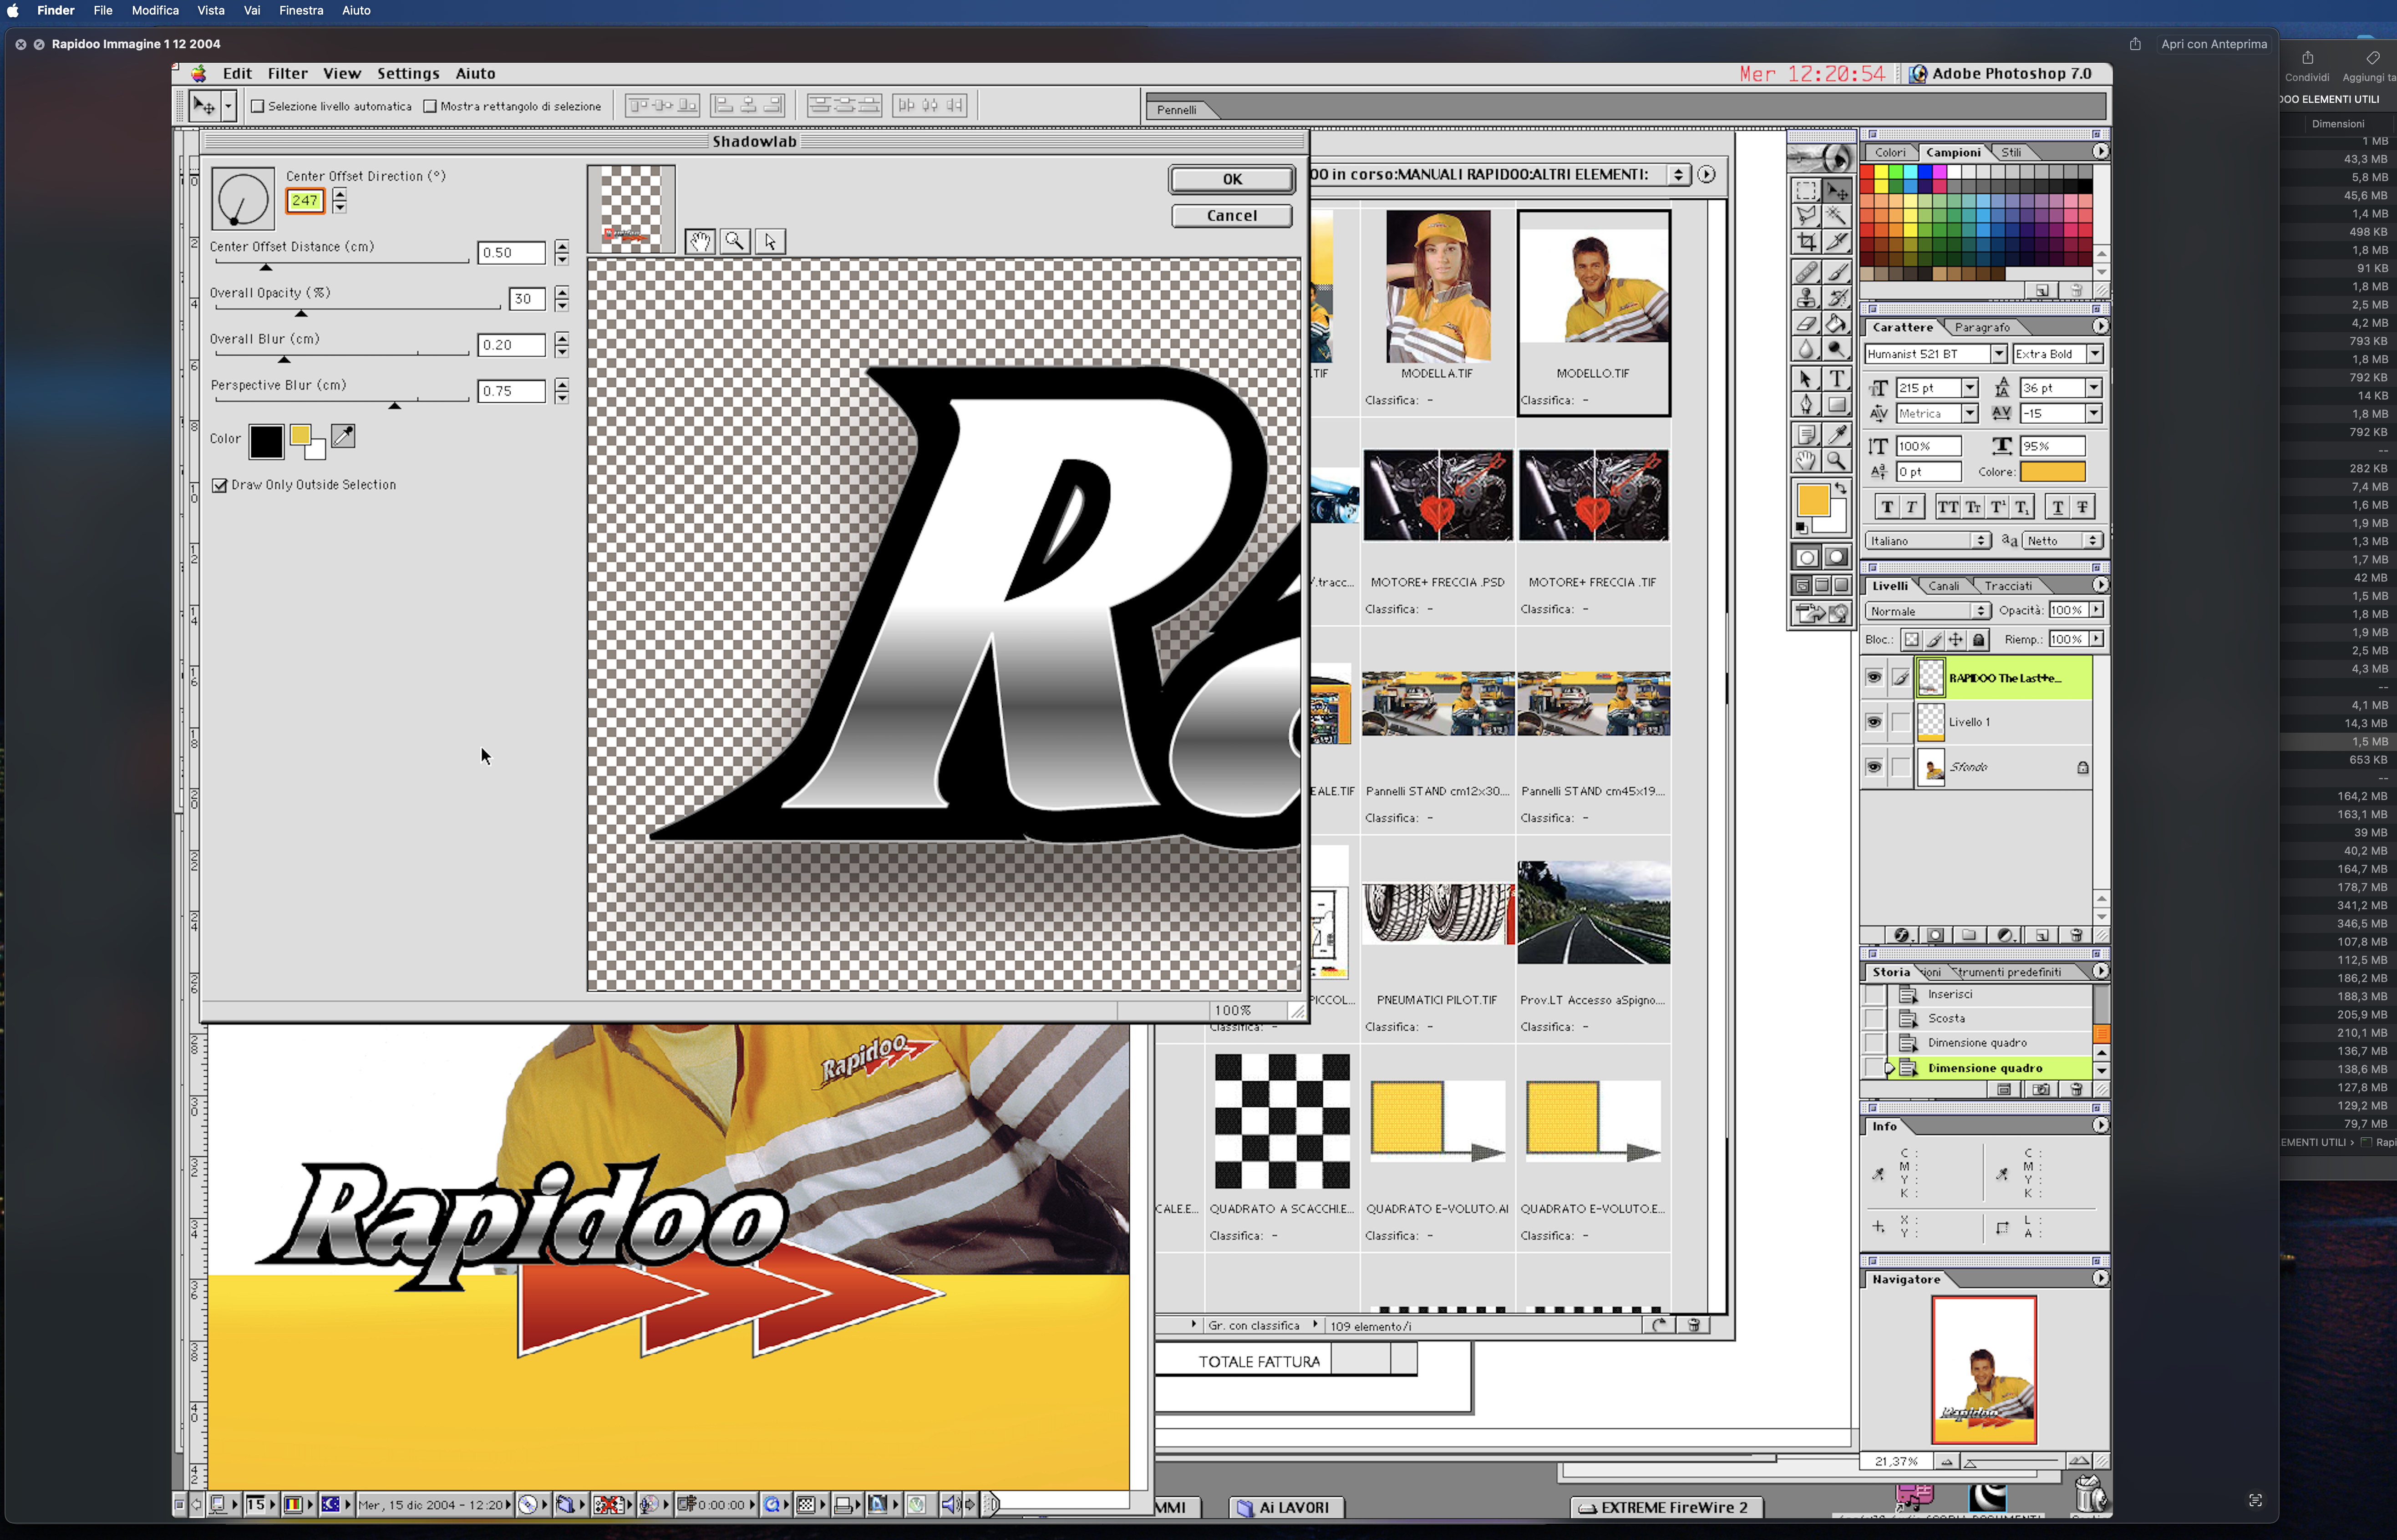
Task: Click Cancel in Shadowlab dialog
Action: click(1232, 216)
